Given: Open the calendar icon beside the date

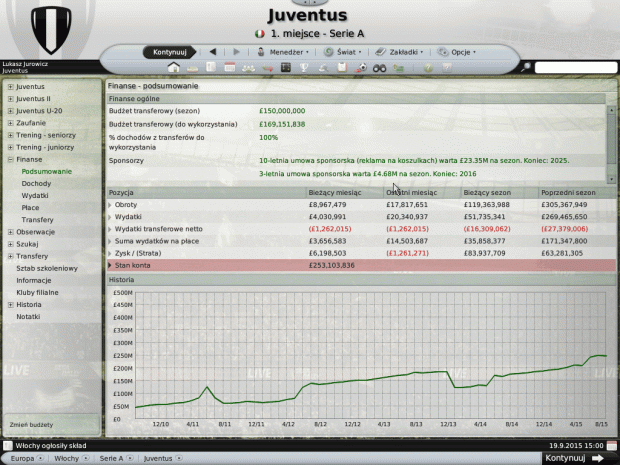Looking at the screenshot, I should [x=611, y=446].
